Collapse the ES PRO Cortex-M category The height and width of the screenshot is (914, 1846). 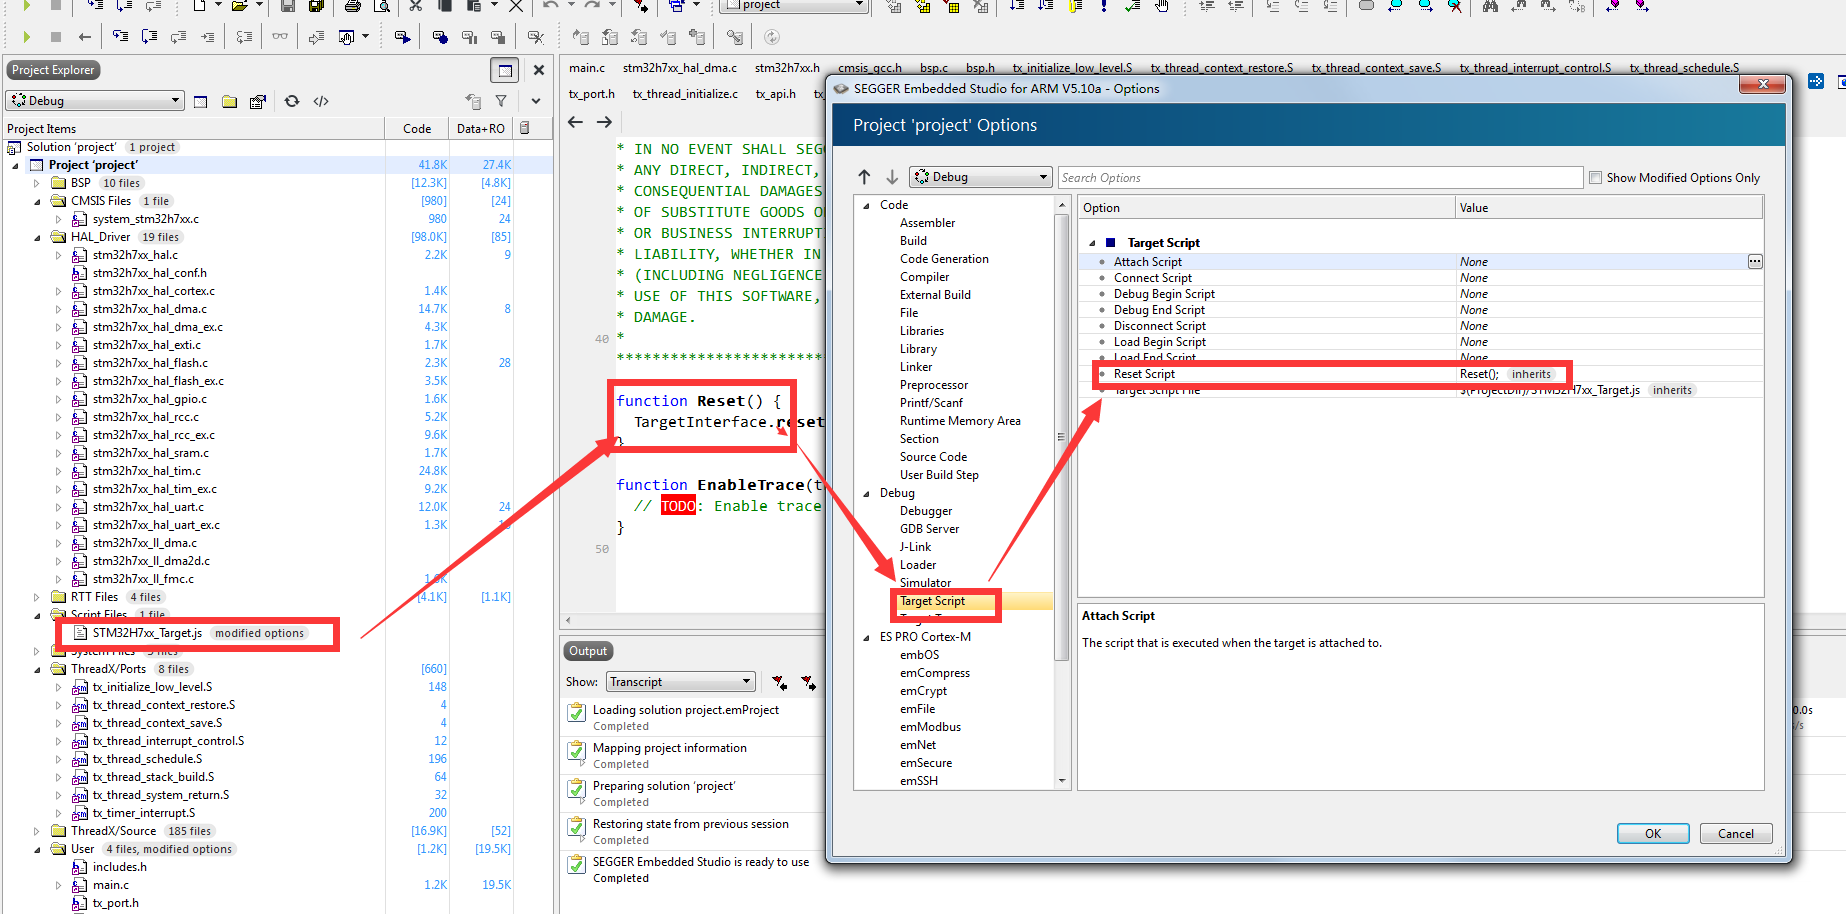coord(866,637)
